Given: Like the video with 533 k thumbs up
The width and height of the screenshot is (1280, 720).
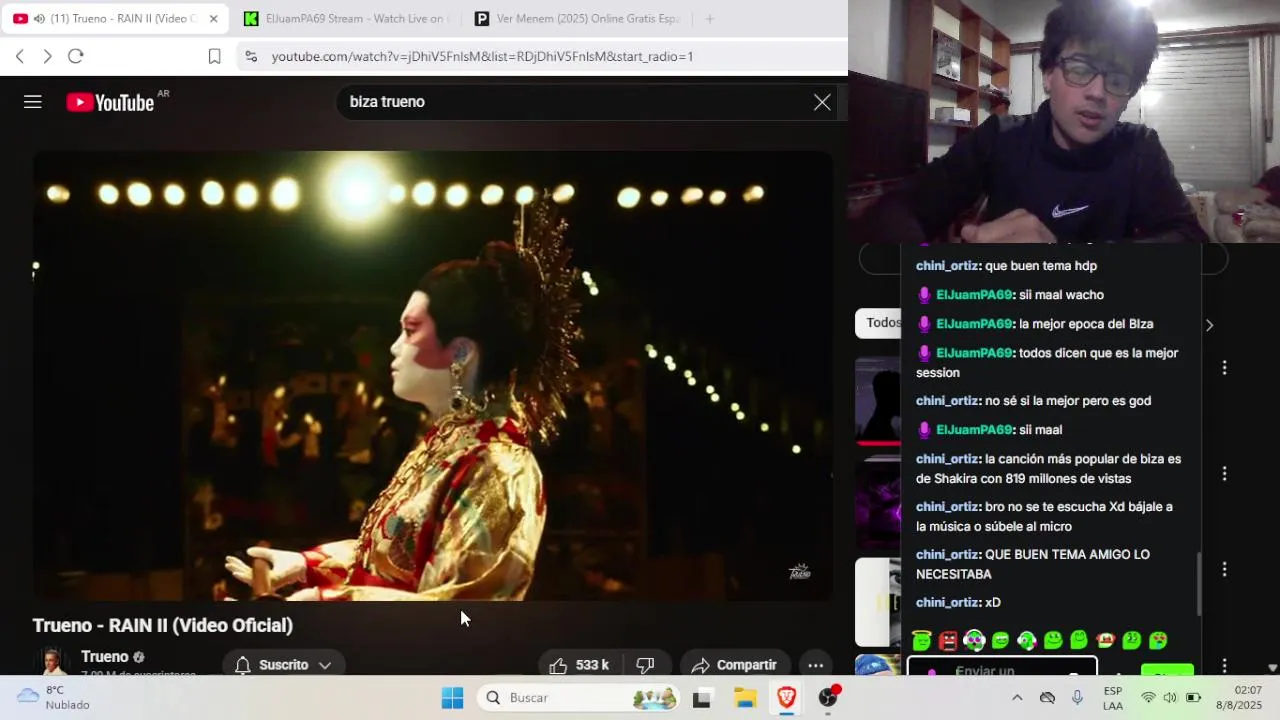Looking at the screenshot, I should [580, 665].
